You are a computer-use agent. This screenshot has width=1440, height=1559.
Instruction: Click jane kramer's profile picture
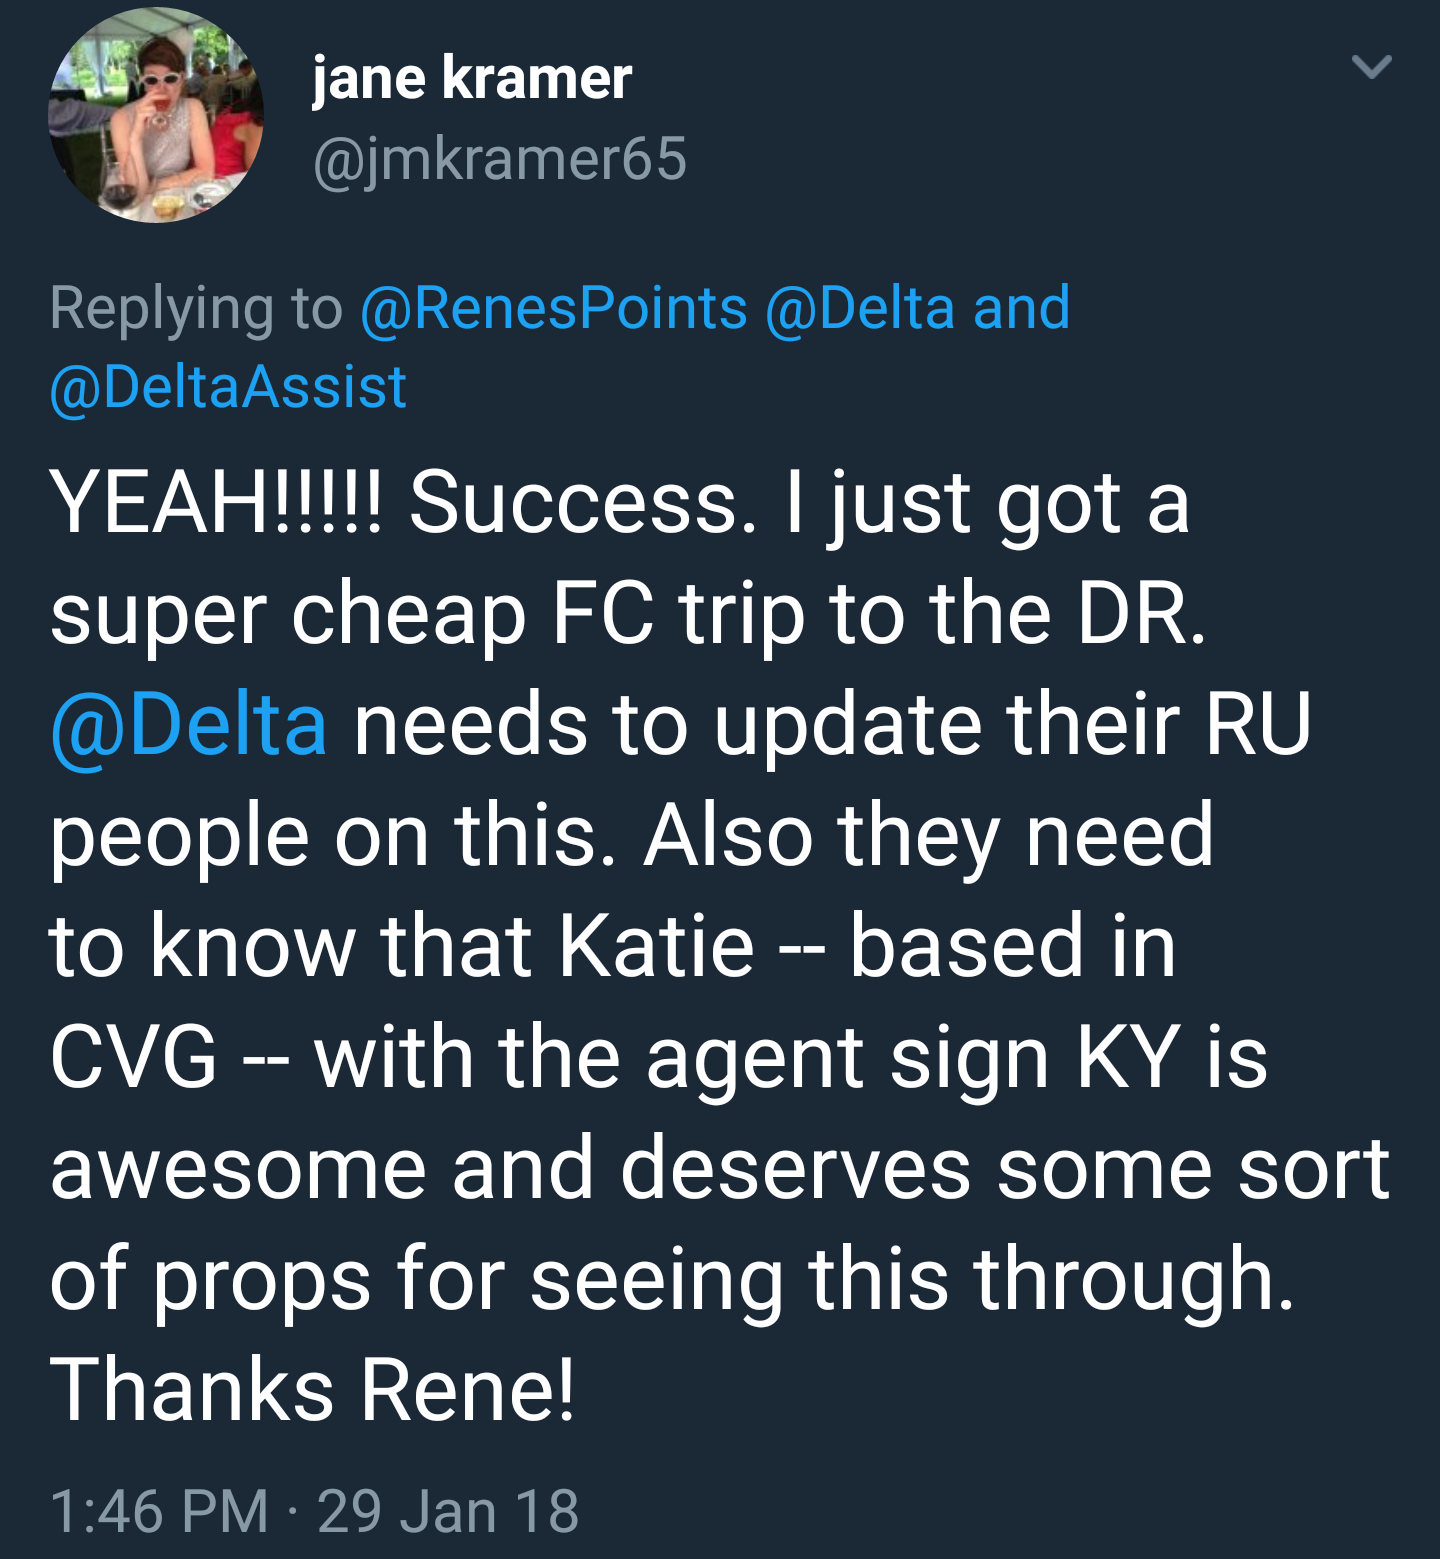pos(155,115)
